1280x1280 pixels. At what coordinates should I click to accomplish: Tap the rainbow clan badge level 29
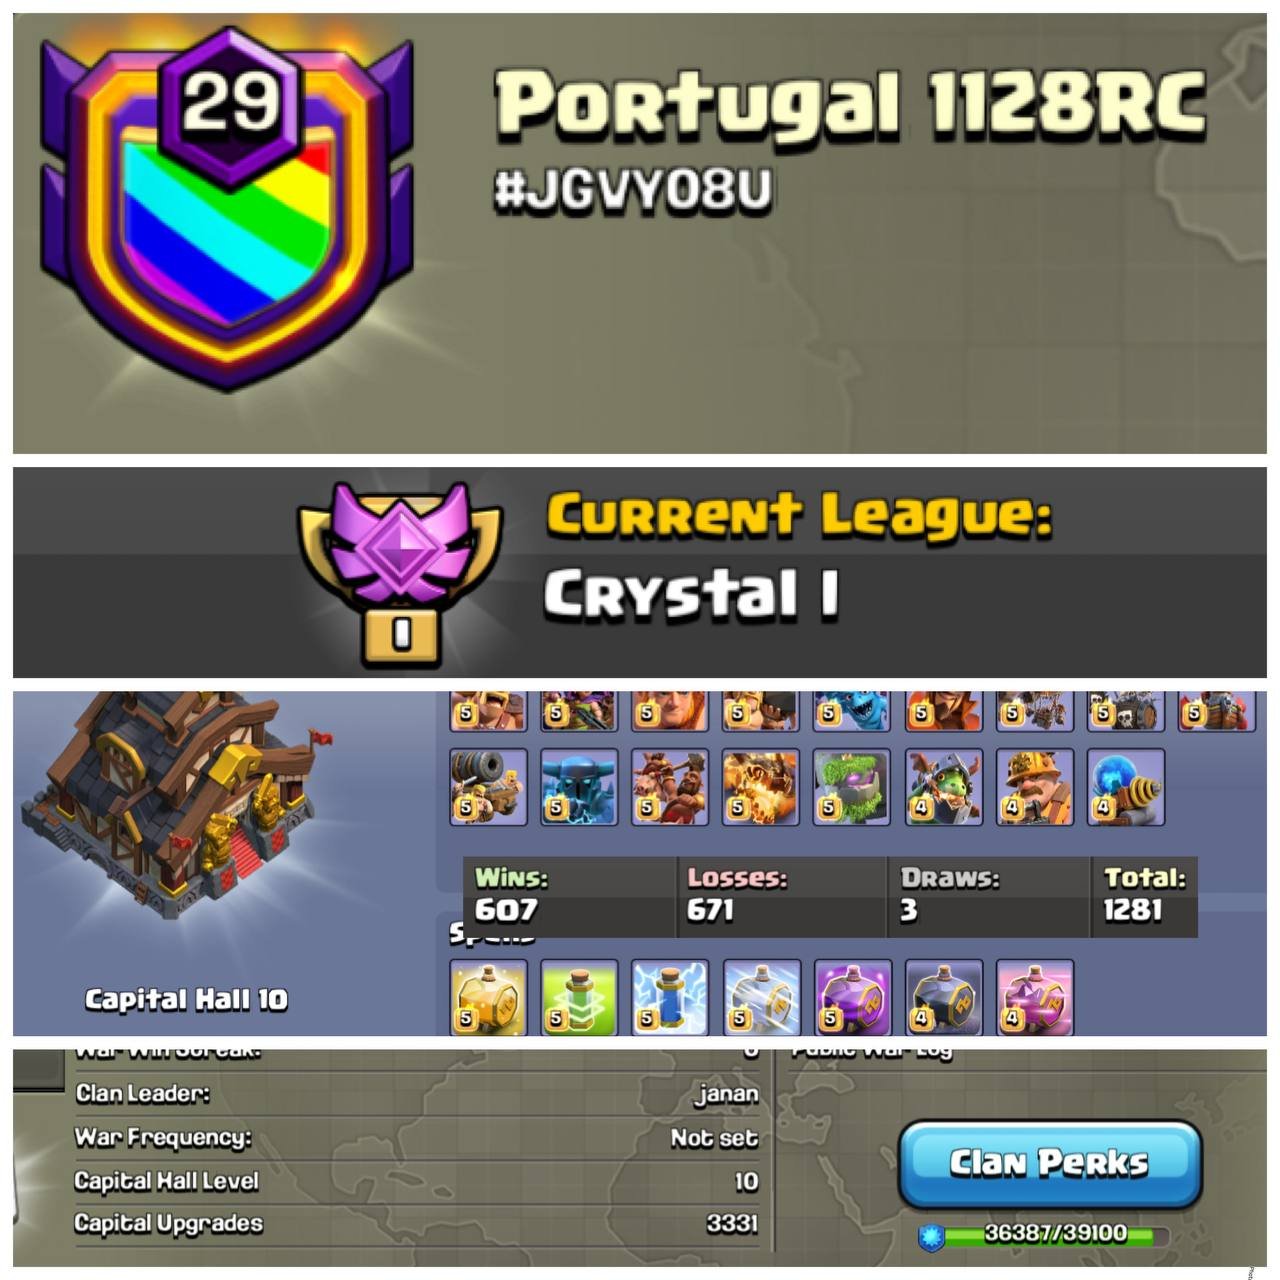pos(227,209)
